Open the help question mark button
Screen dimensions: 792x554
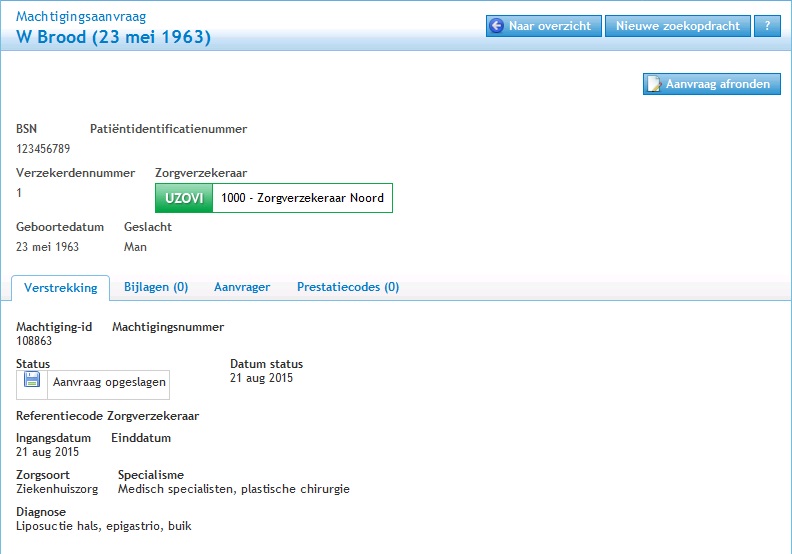pos(767,26)
